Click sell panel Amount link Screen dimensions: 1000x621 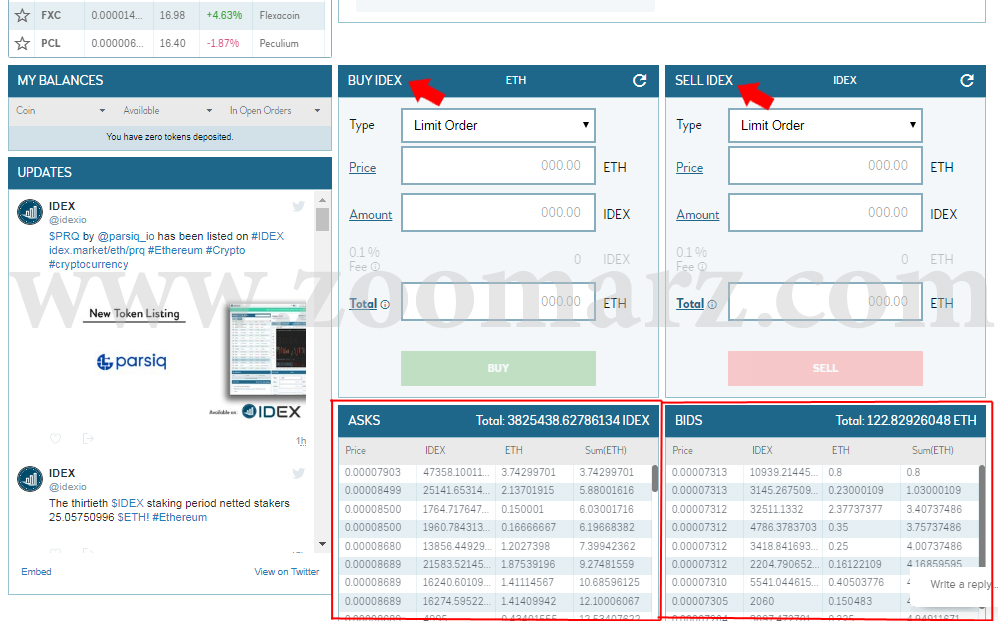[x=698, y=215]
